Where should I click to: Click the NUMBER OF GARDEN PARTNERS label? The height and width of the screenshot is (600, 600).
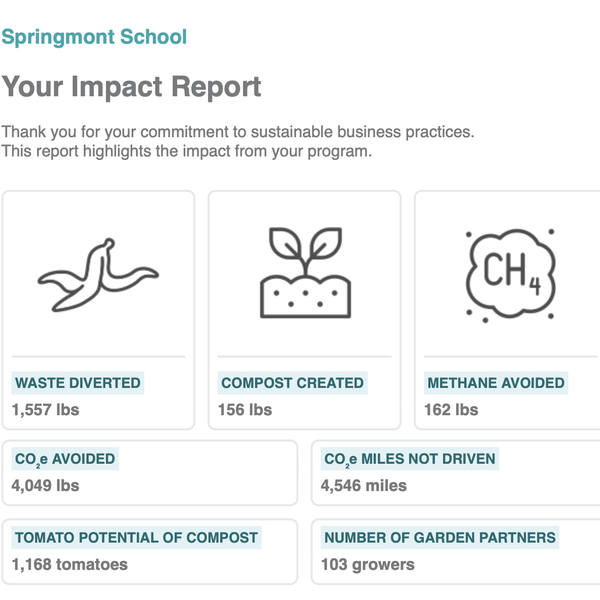point(439,538)
